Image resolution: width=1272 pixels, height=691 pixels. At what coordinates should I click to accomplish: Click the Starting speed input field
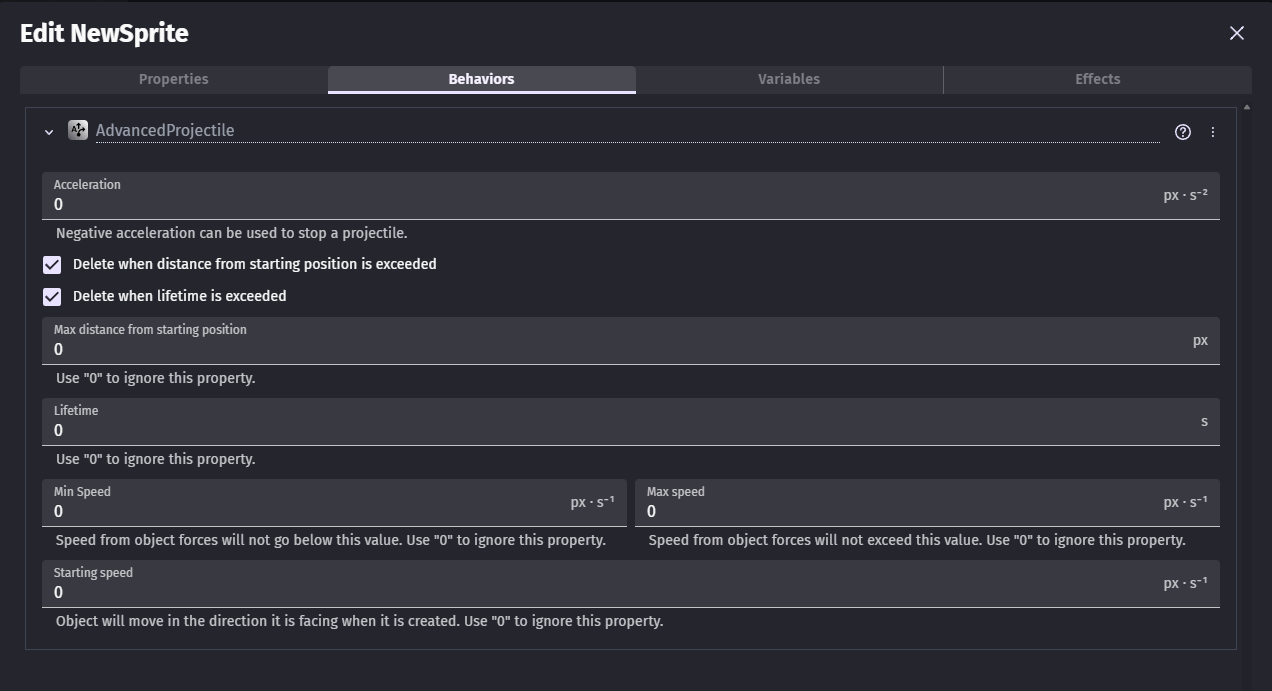coord(600,593)
